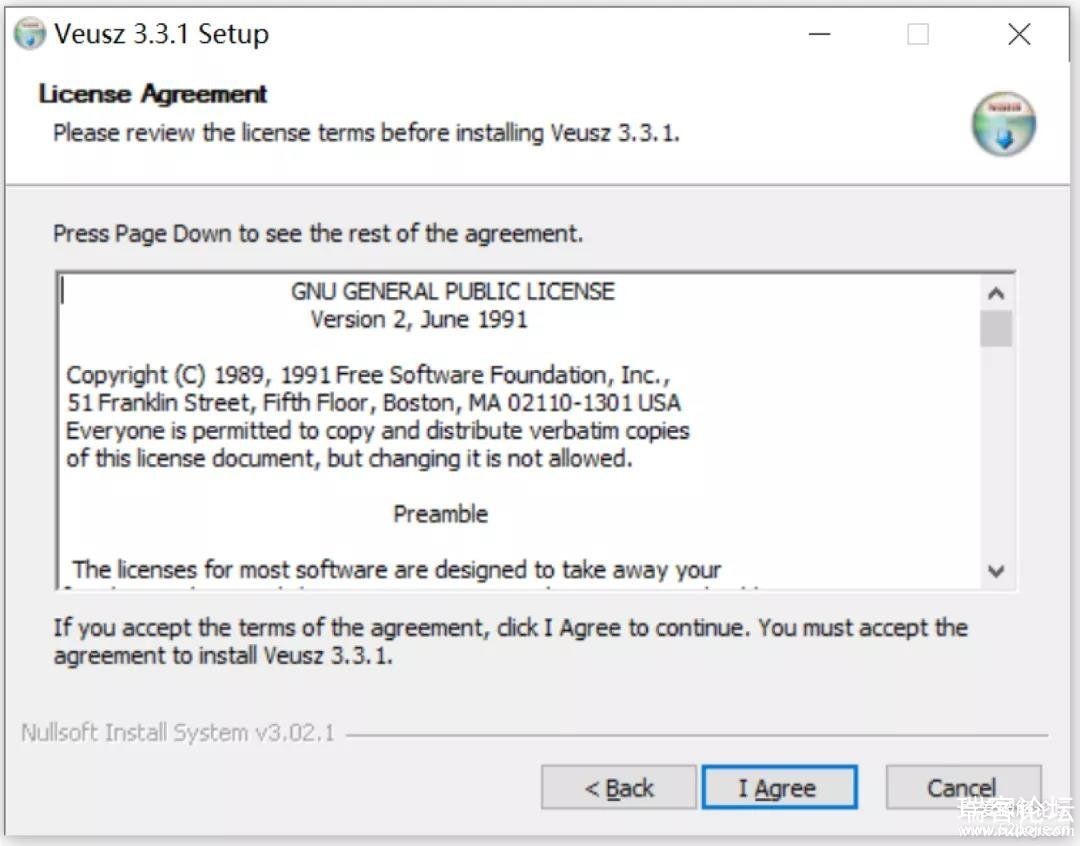Click the License Agreement header title
Screen dimensions: 1080x846
coord(152,94)
